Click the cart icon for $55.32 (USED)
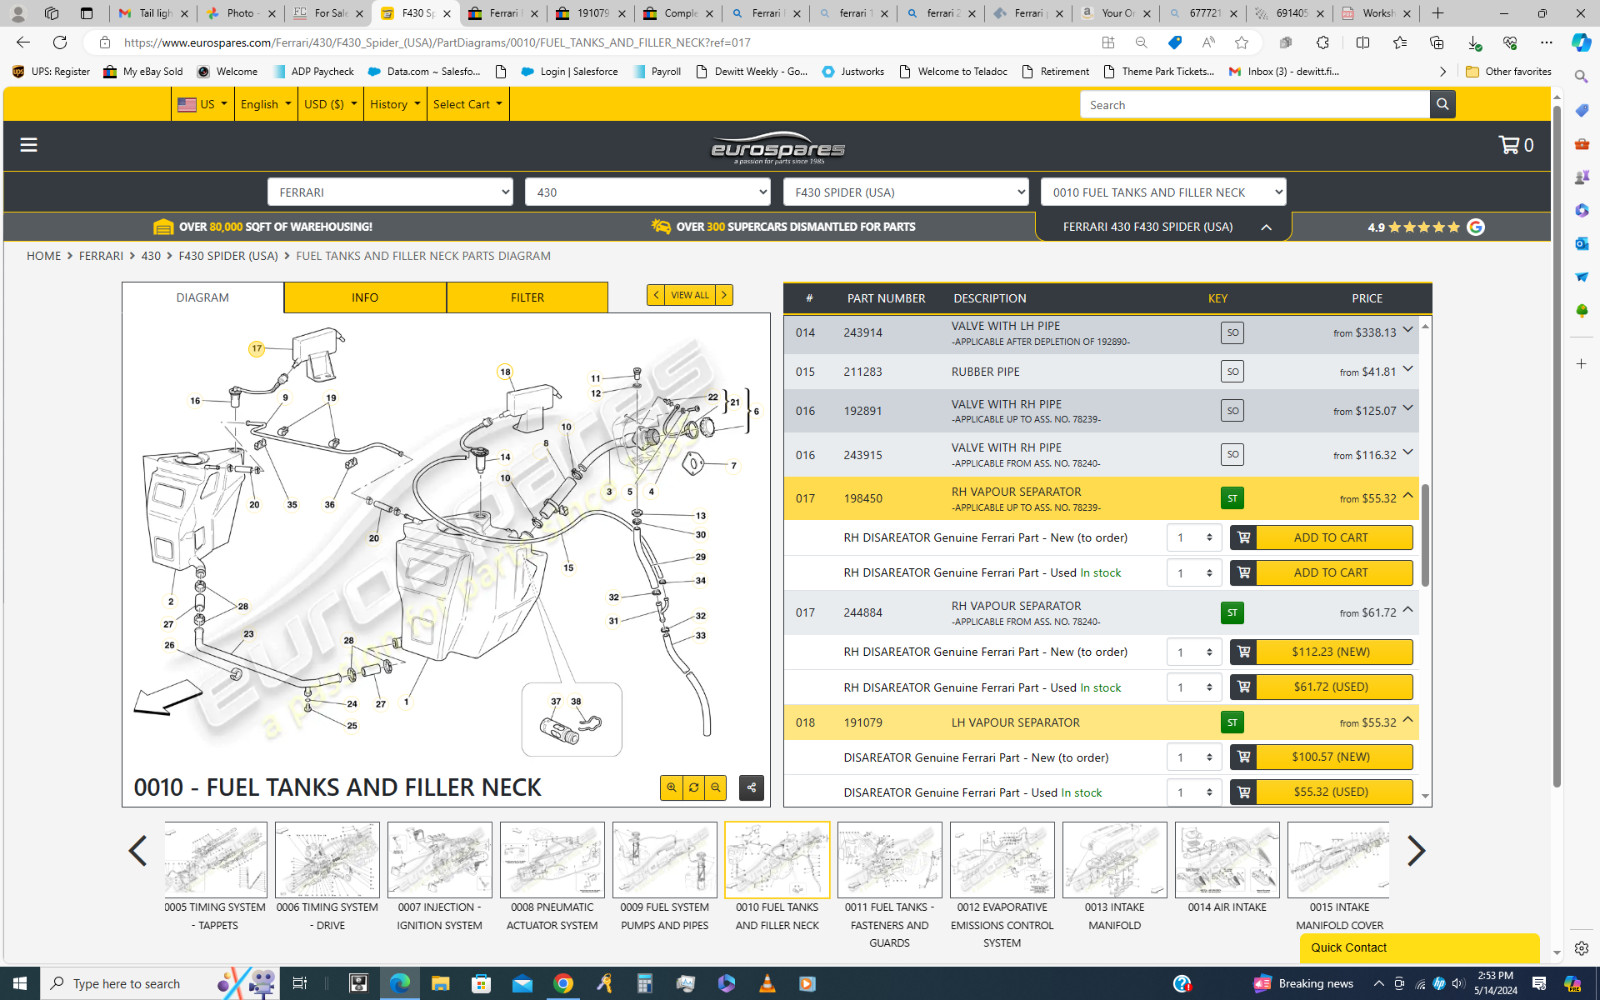This screenshot has height=1000, width=1600. pos(1244,792)
